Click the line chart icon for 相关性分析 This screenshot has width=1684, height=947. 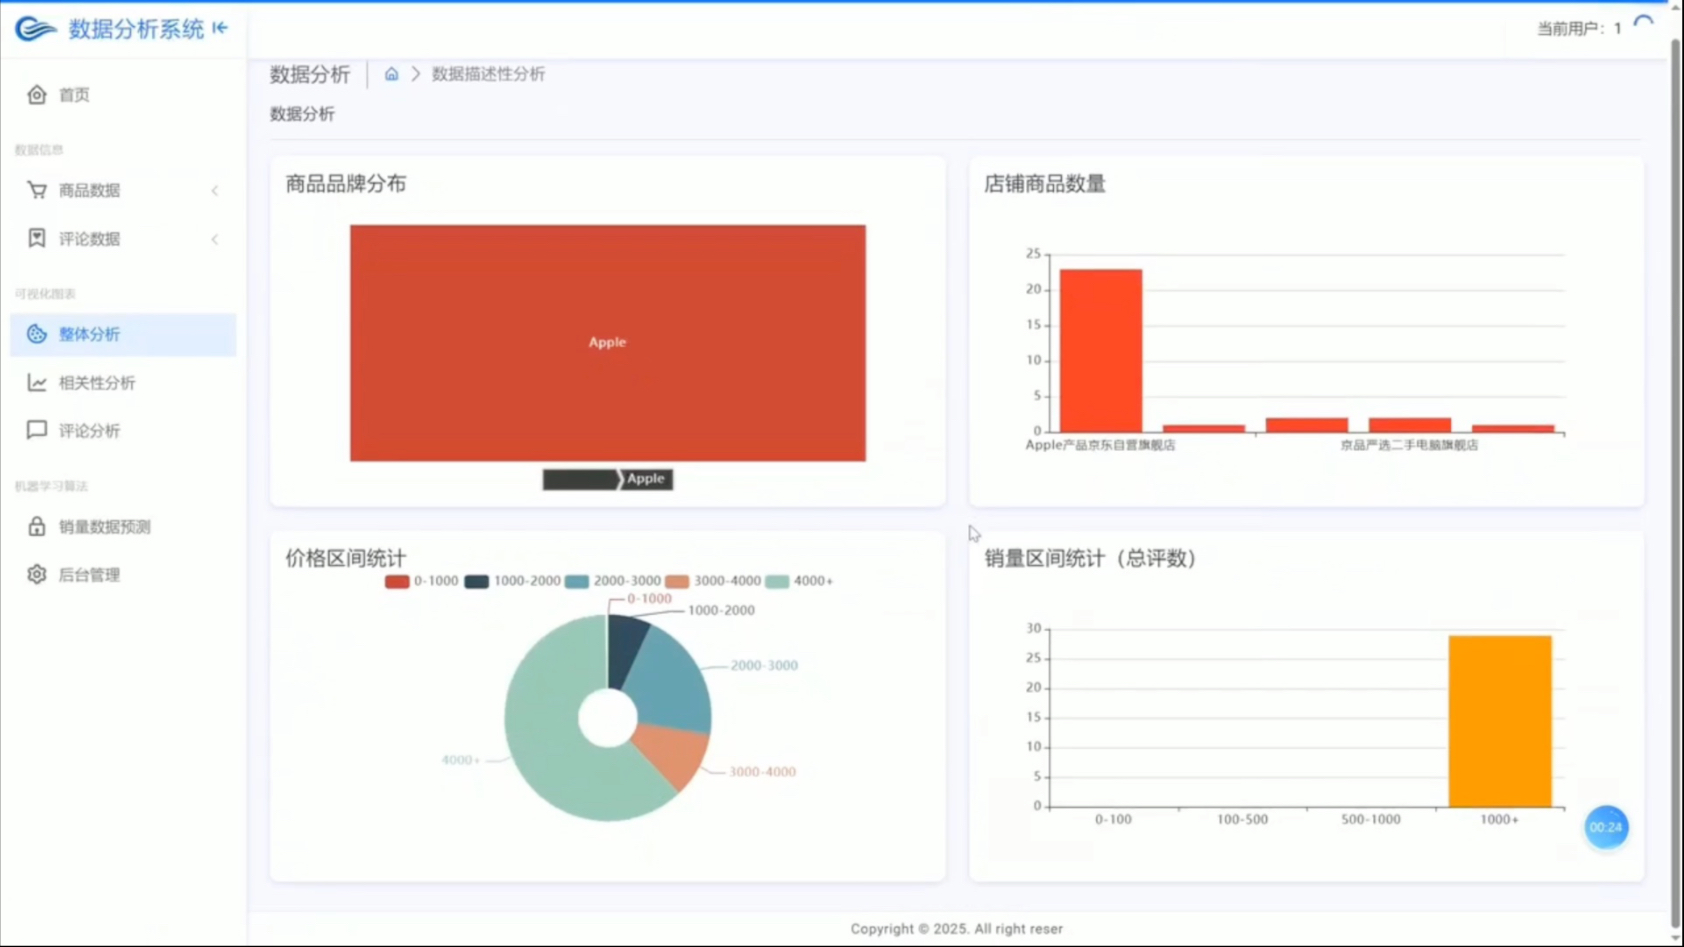[37, 382]
